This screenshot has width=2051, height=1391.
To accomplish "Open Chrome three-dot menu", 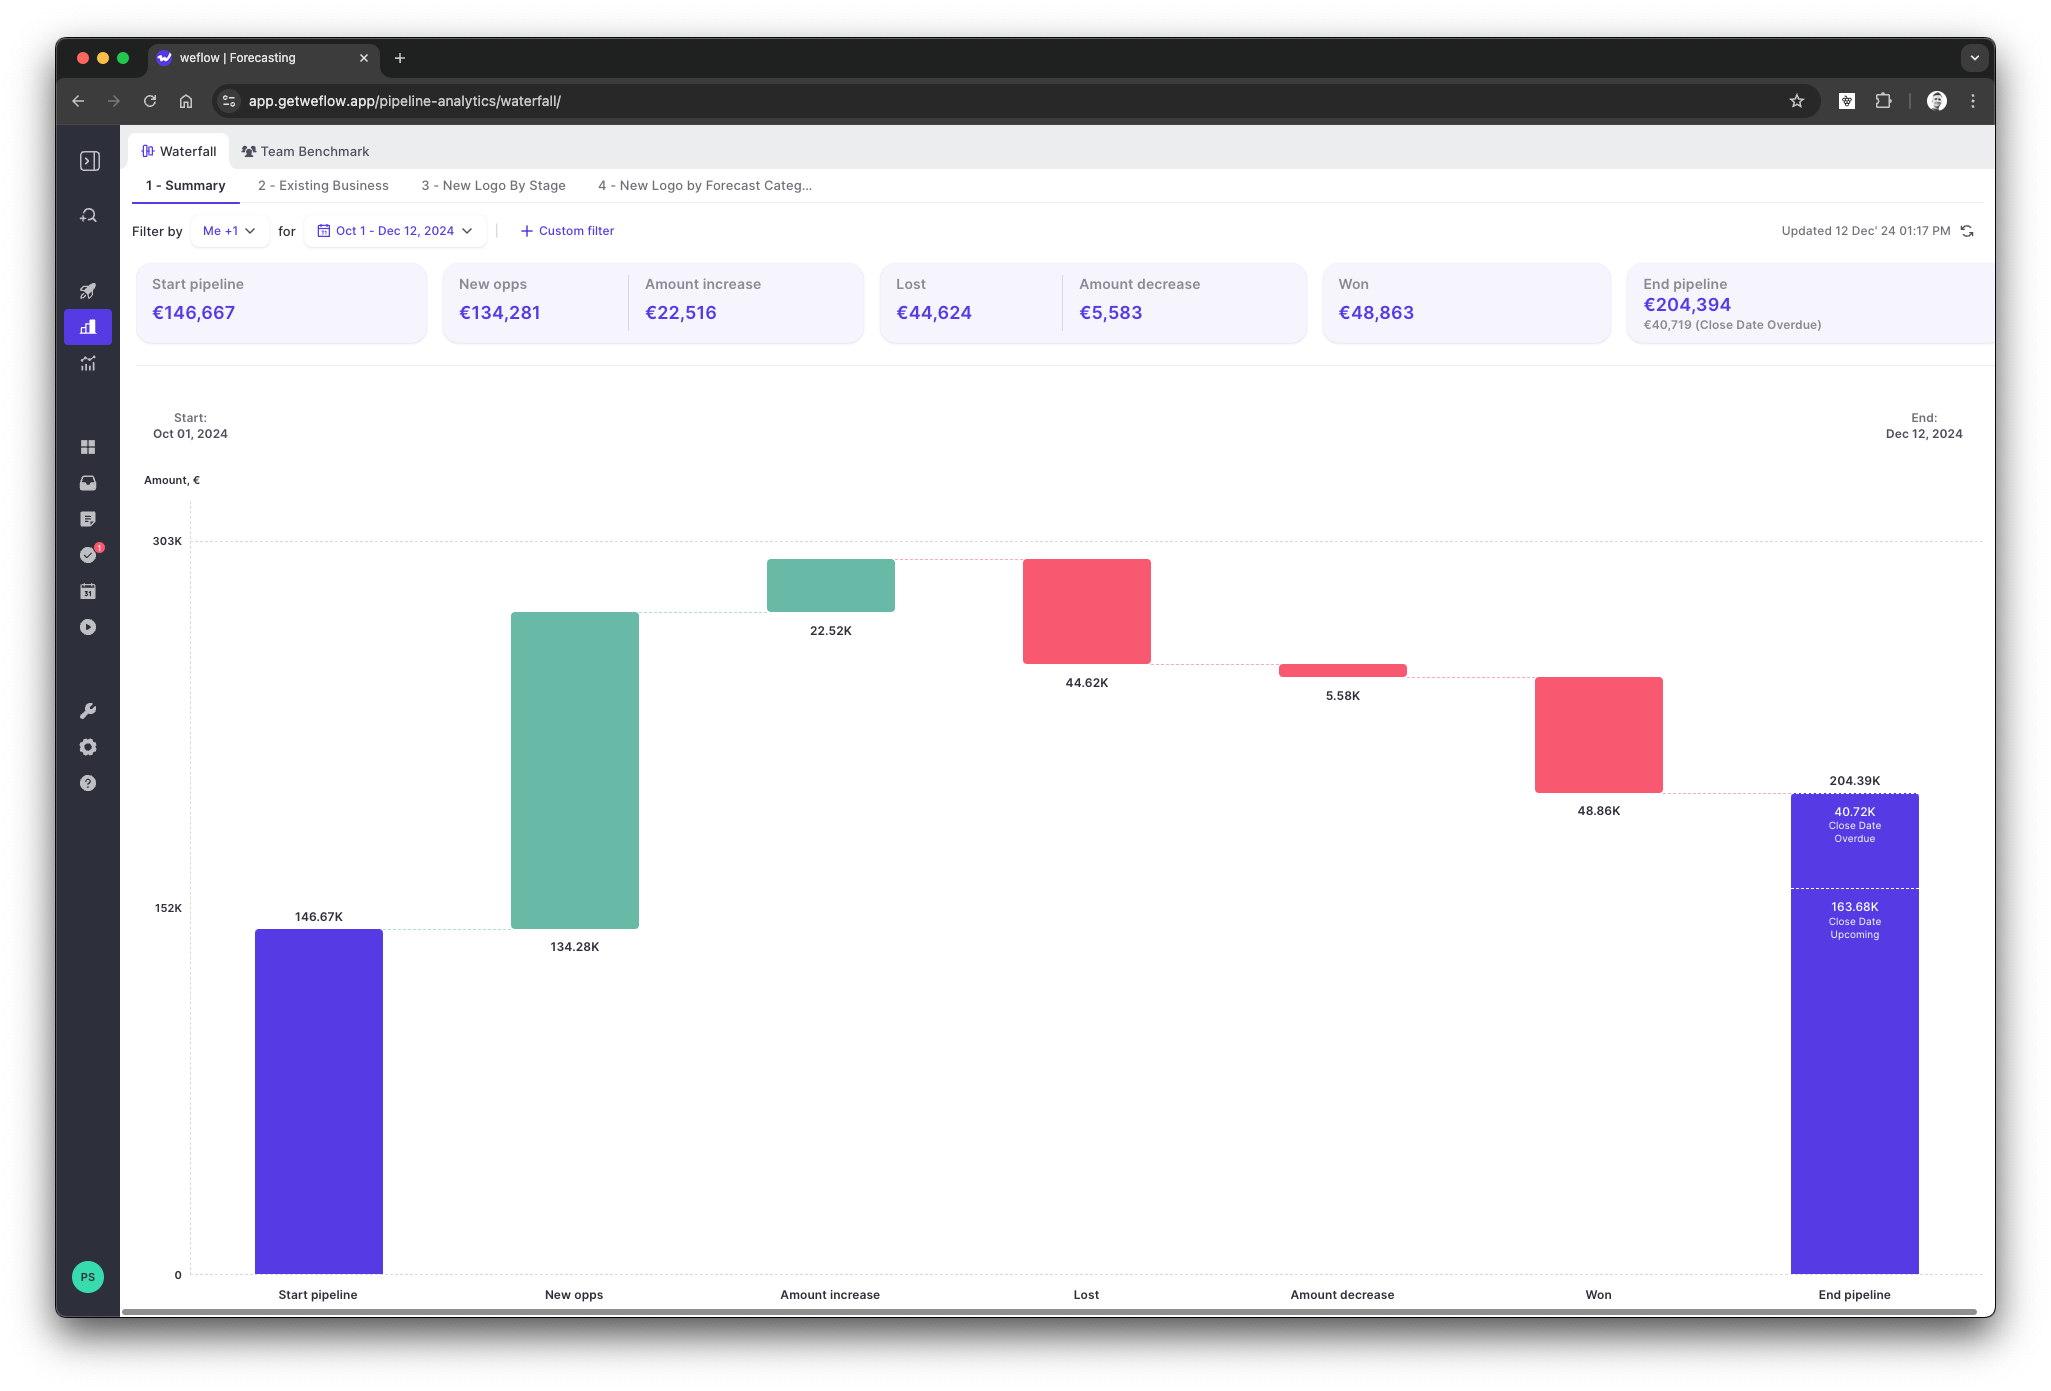I will (1973, 101).
